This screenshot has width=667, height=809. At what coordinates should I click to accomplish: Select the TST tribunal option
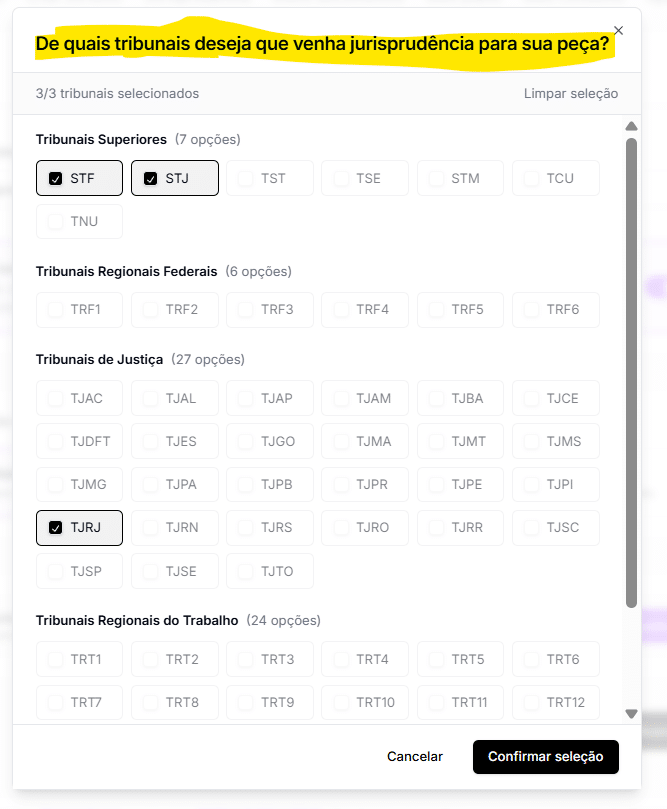(246, 179)
